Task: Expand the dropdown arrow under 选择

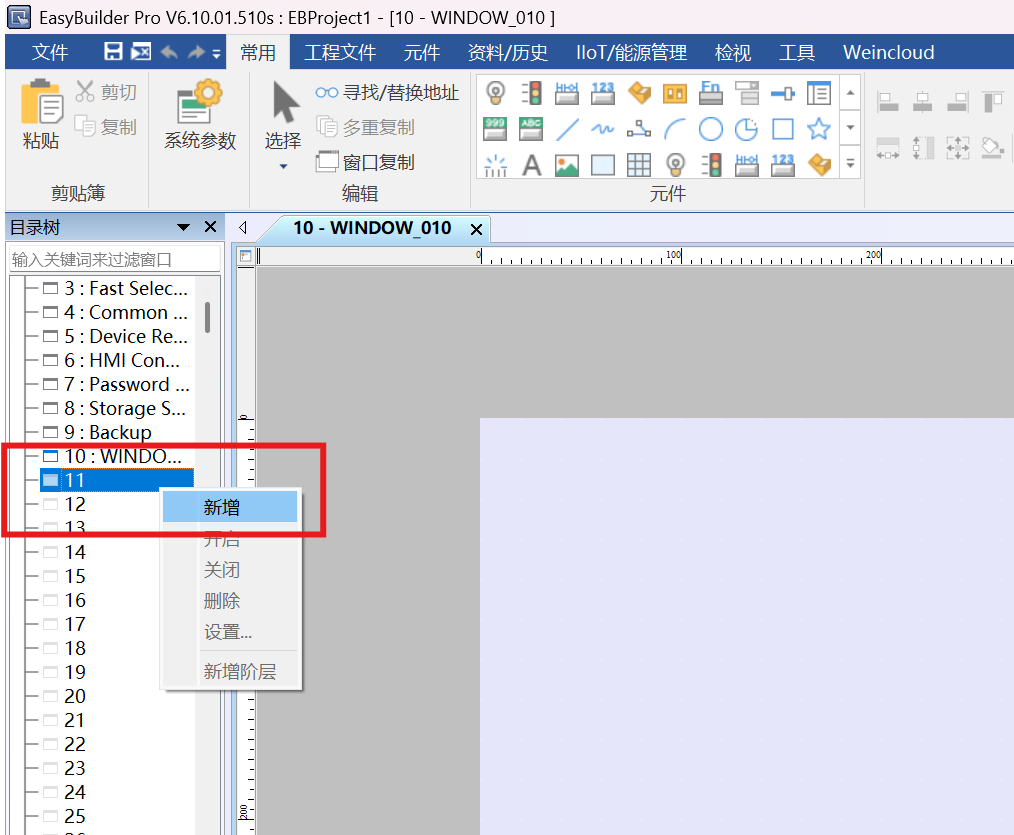Action: click(283, 166)
